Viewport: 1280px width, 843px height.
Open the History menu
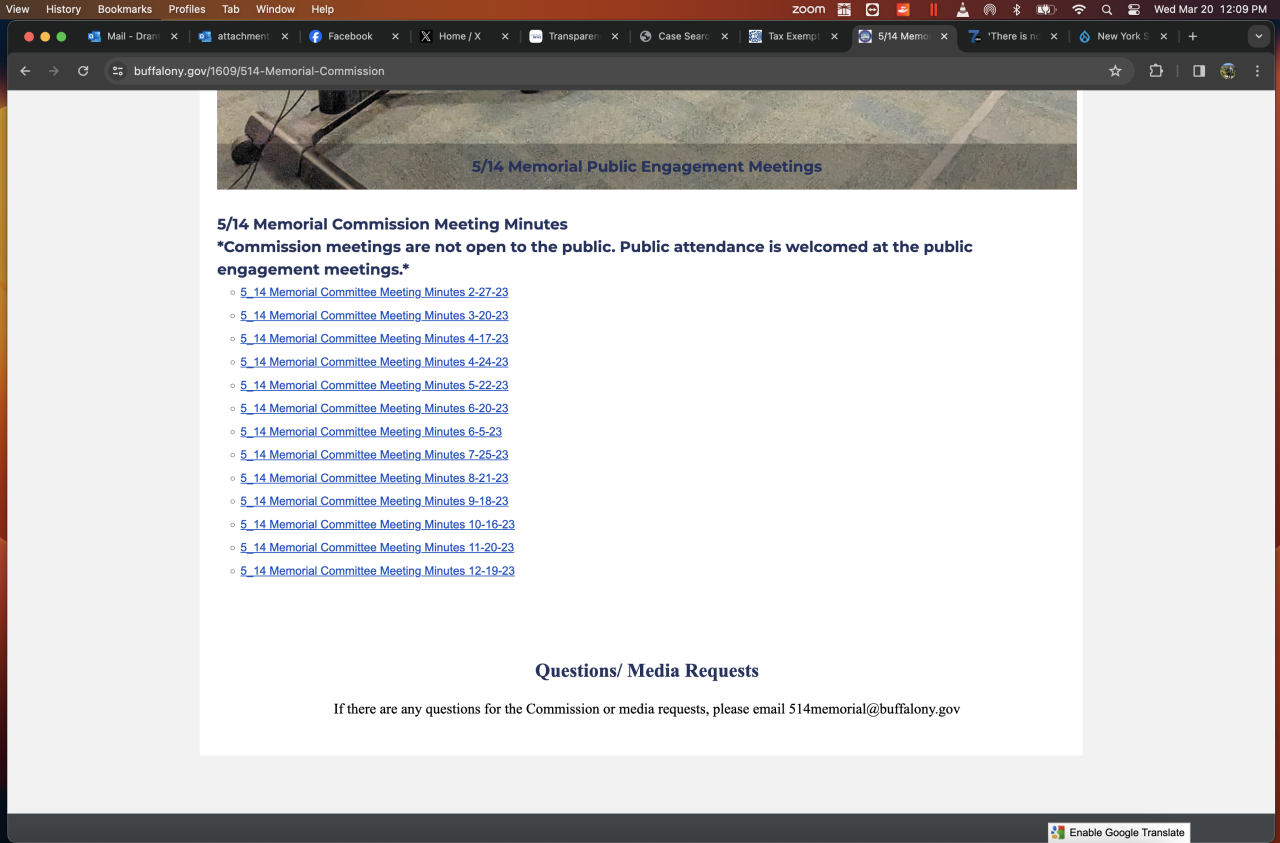pyautogui.click(x=63, y=9)
